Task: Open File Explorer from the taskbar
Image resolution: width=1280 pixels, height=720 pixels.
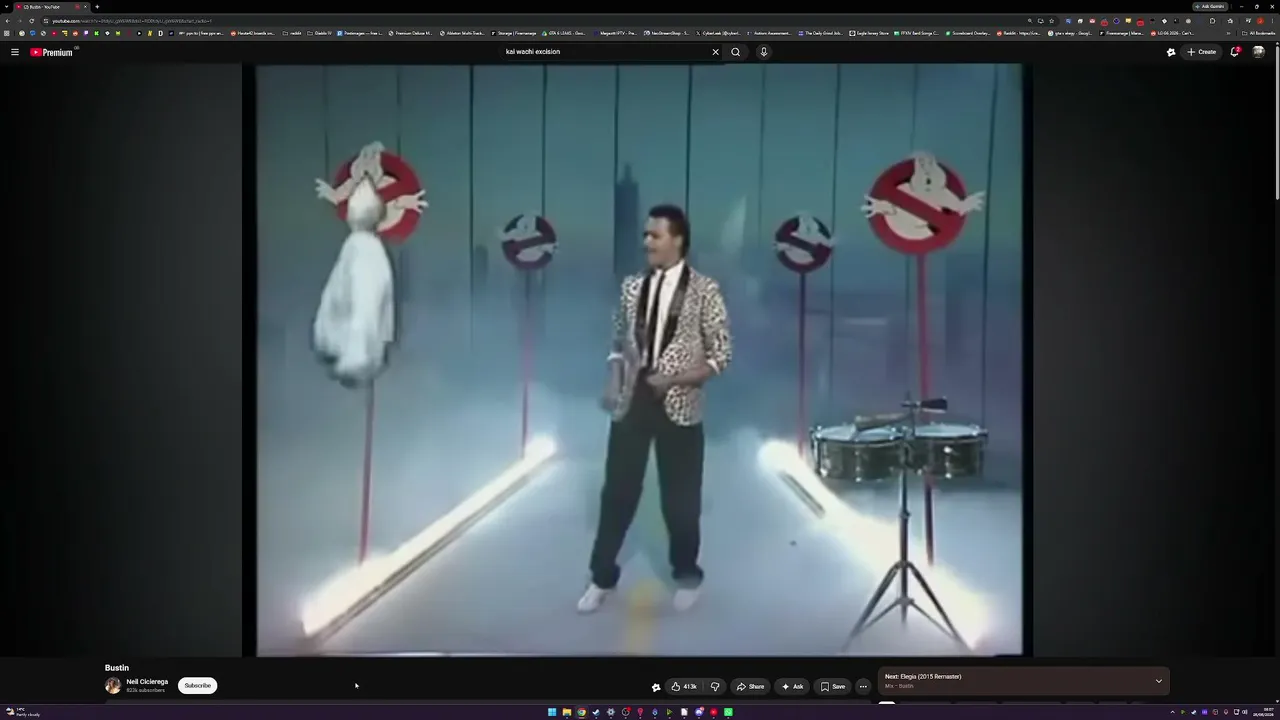Action: 566,712
